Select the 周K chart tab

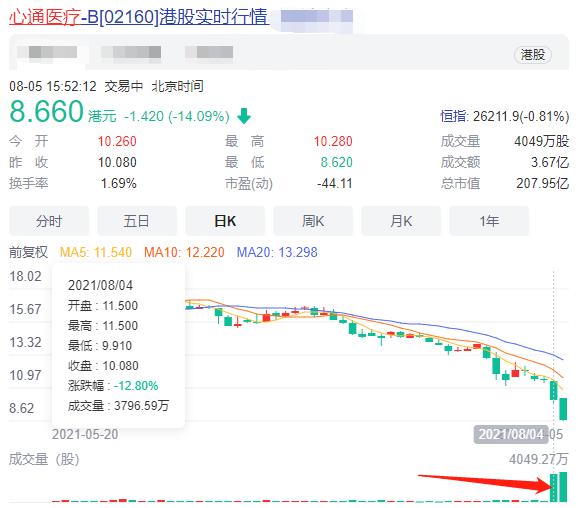coord(313,221)
